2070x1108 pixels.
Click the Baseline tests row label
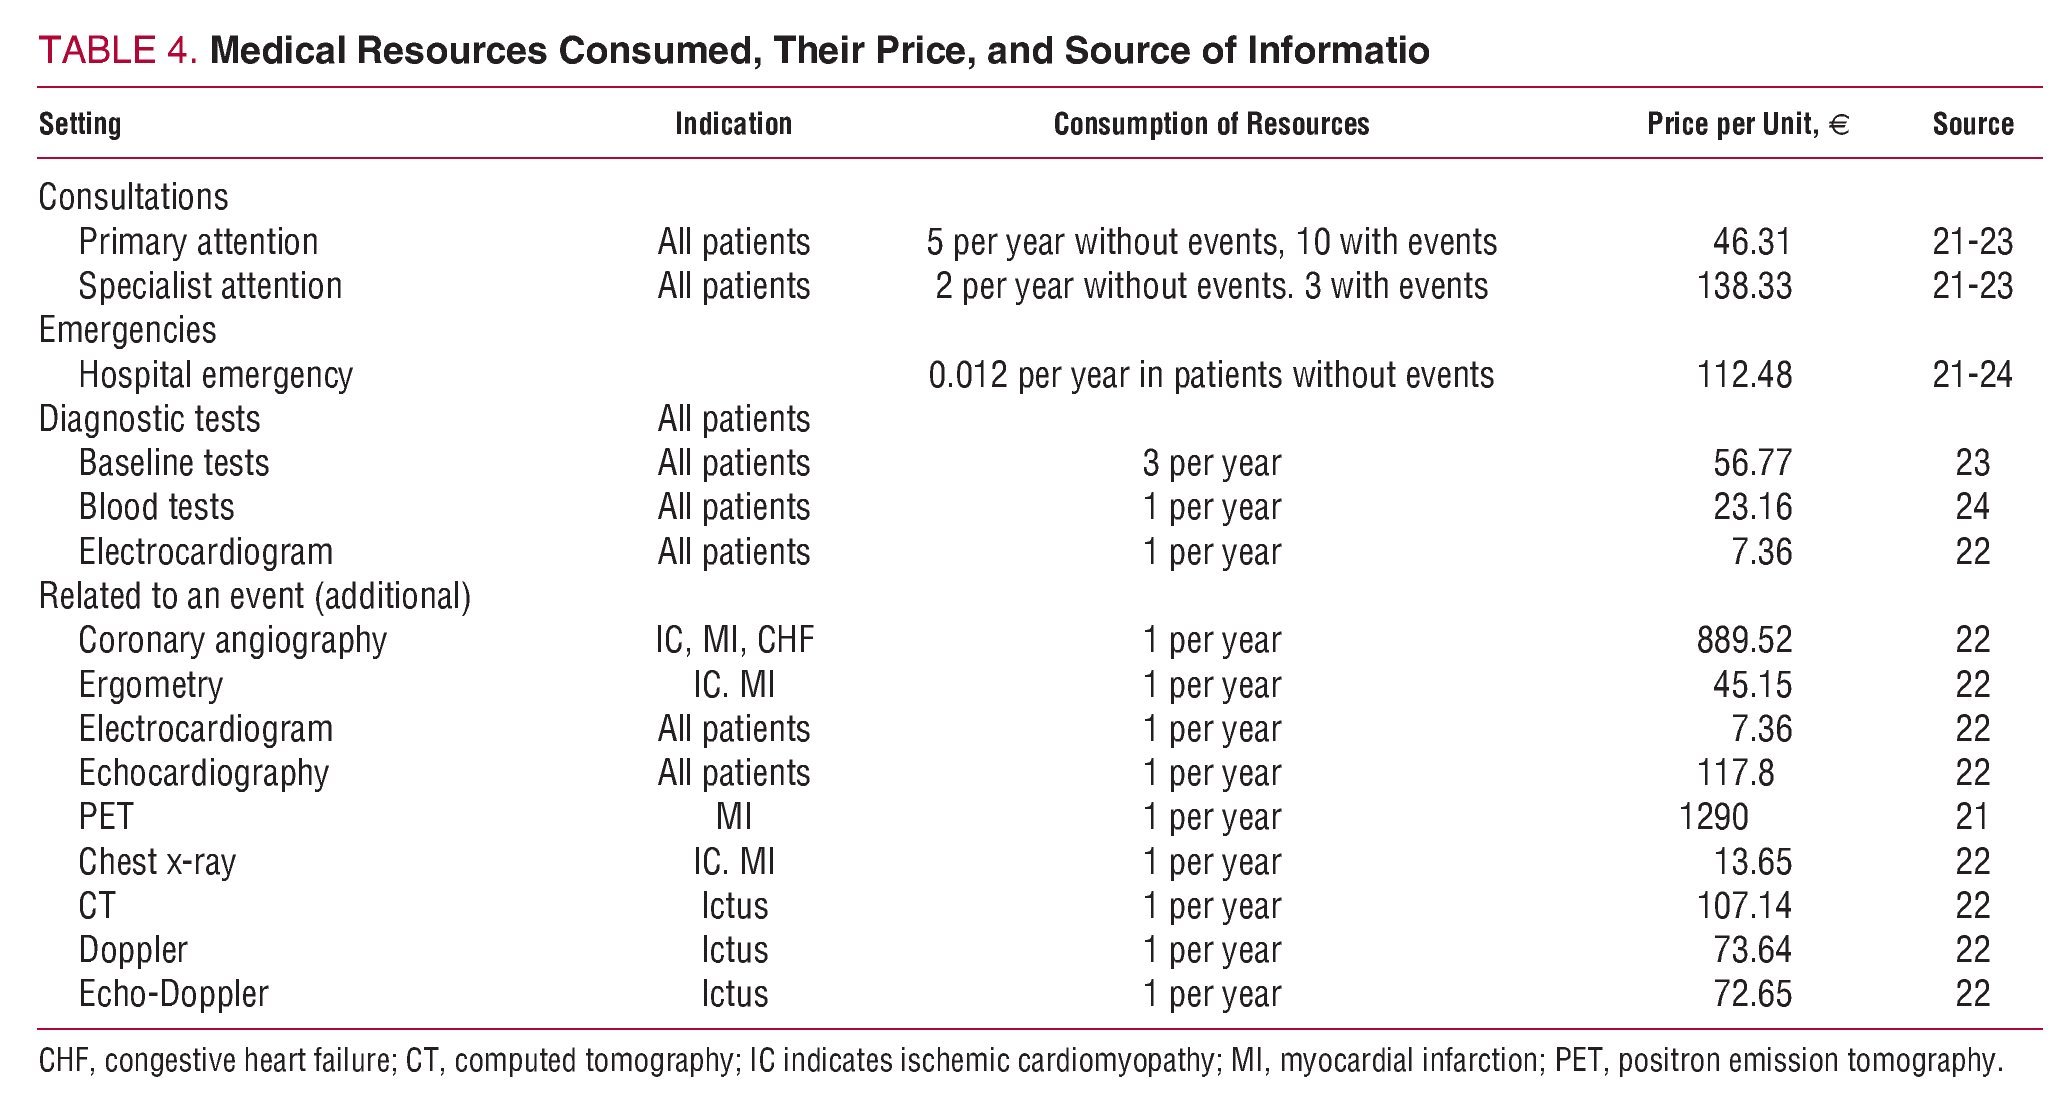[x=173, y=463]
